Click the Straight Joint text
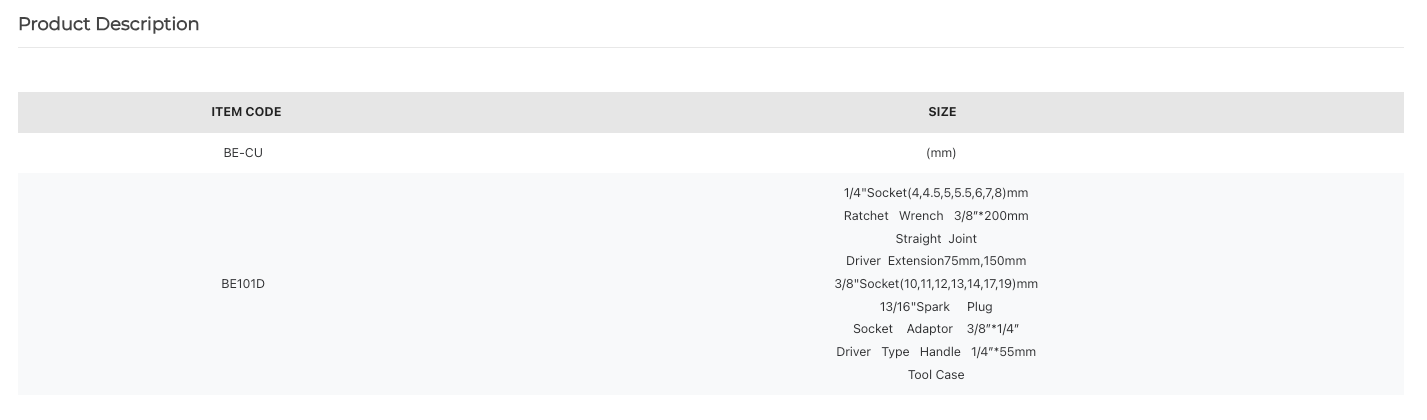 (x=936, y=239)
